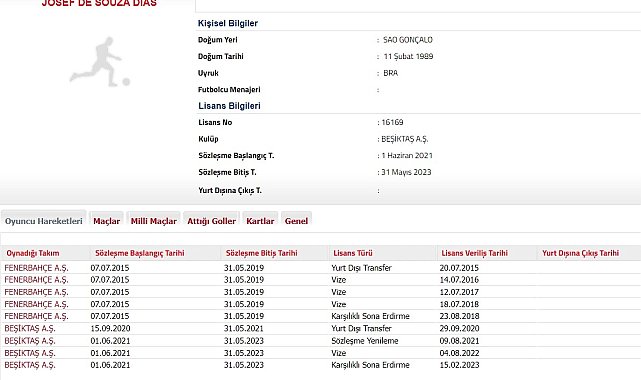Select license date 12.07.2017

(x=459, y=292)
